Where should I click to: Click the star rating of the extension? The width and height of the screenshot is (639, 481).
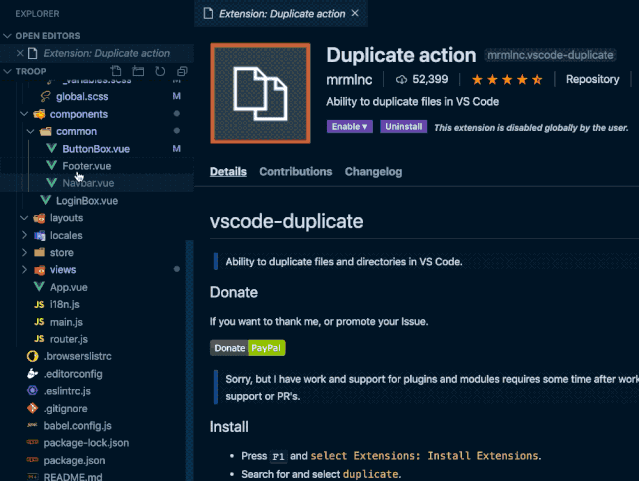pyautogui.click(x=507, y=79)
